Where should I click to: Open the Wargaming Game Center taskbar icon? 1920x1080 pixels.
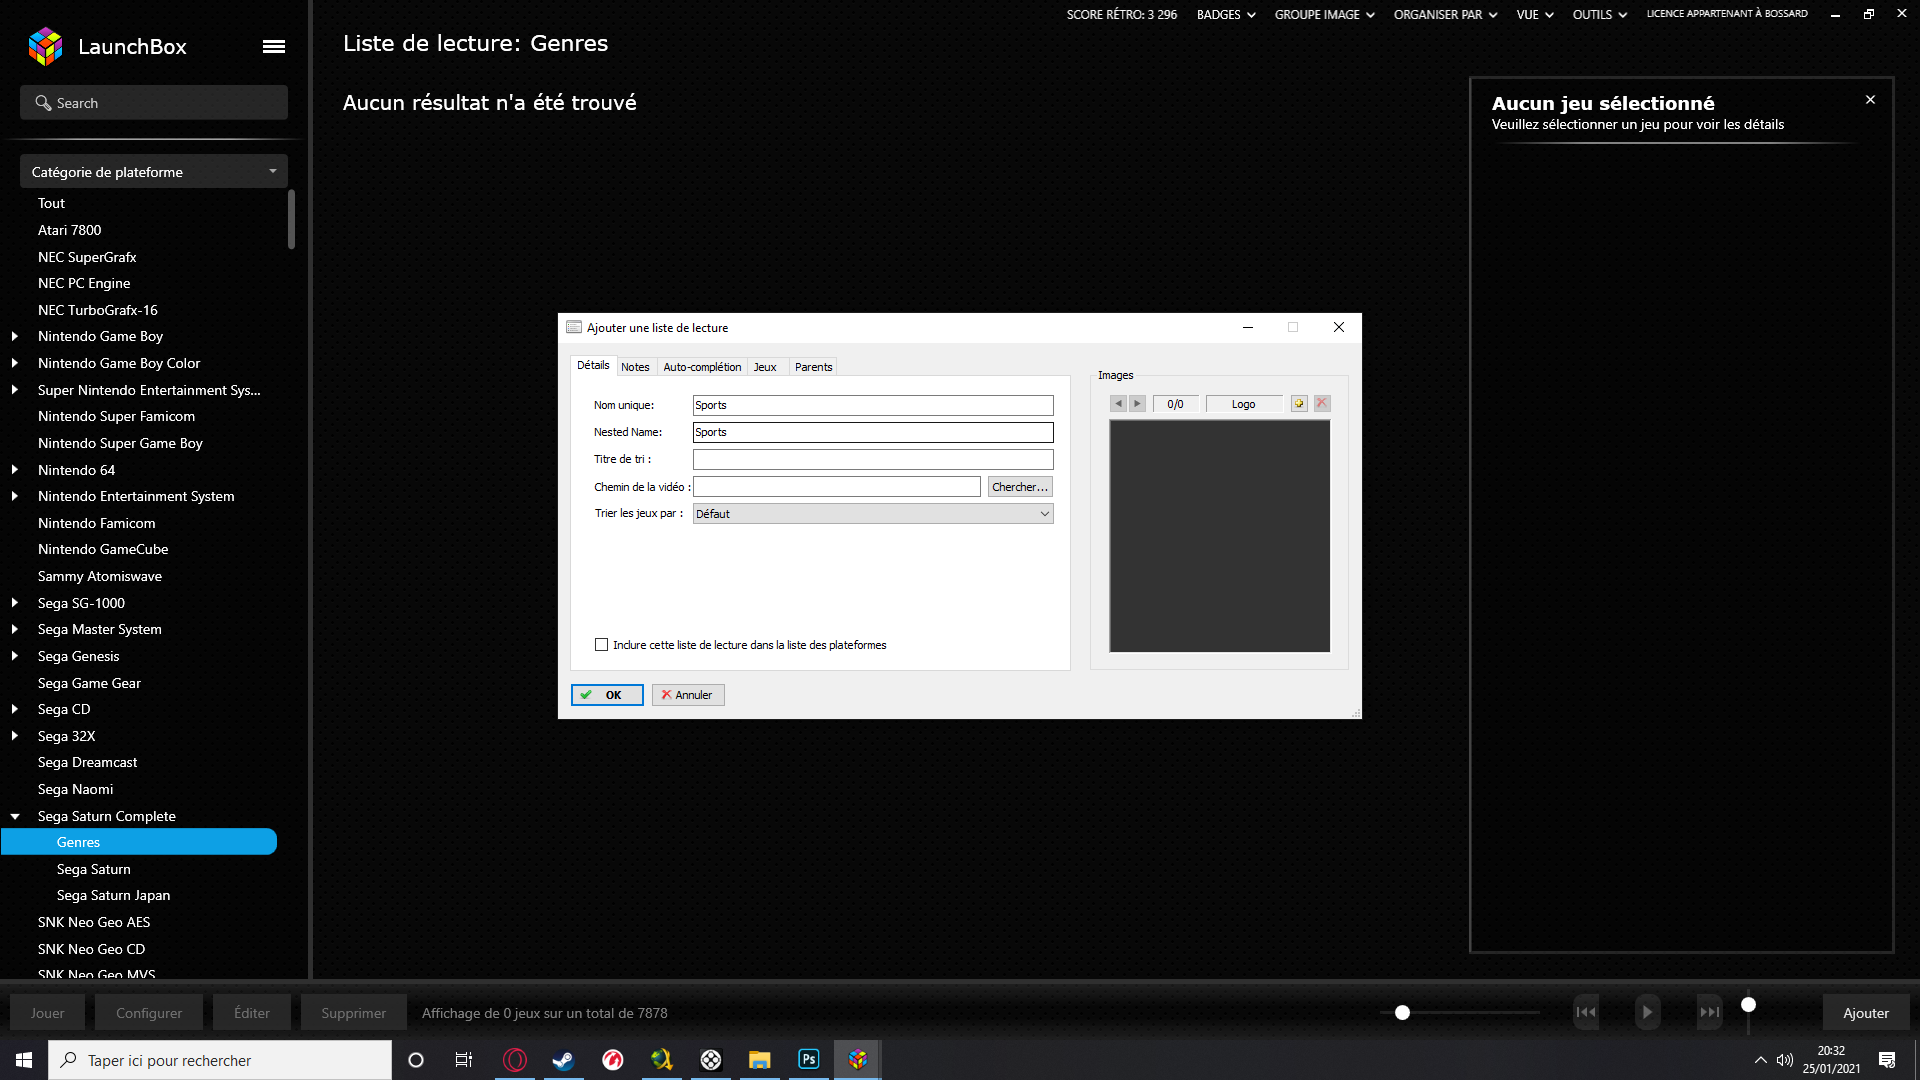click(613, 1060)
